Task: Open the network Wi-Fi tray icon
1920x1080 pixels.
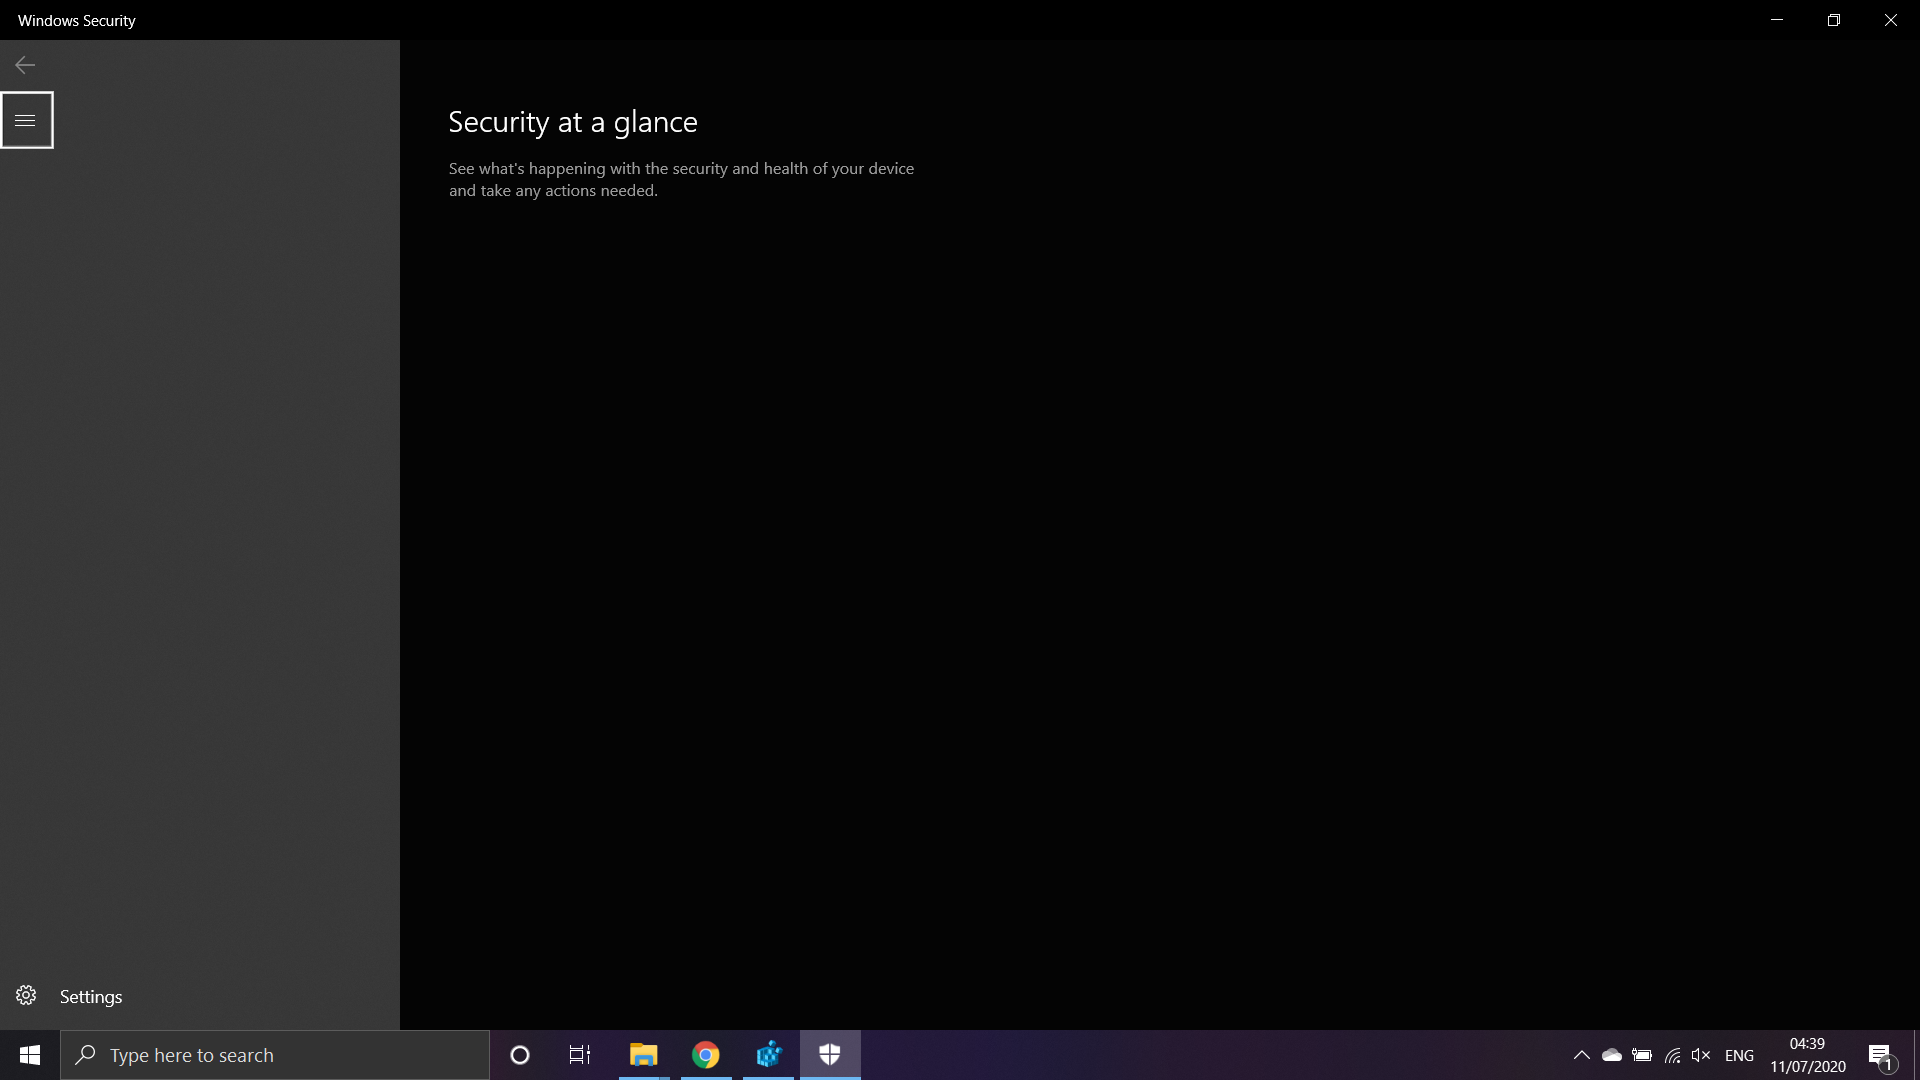Action: coord(1672,1055)
